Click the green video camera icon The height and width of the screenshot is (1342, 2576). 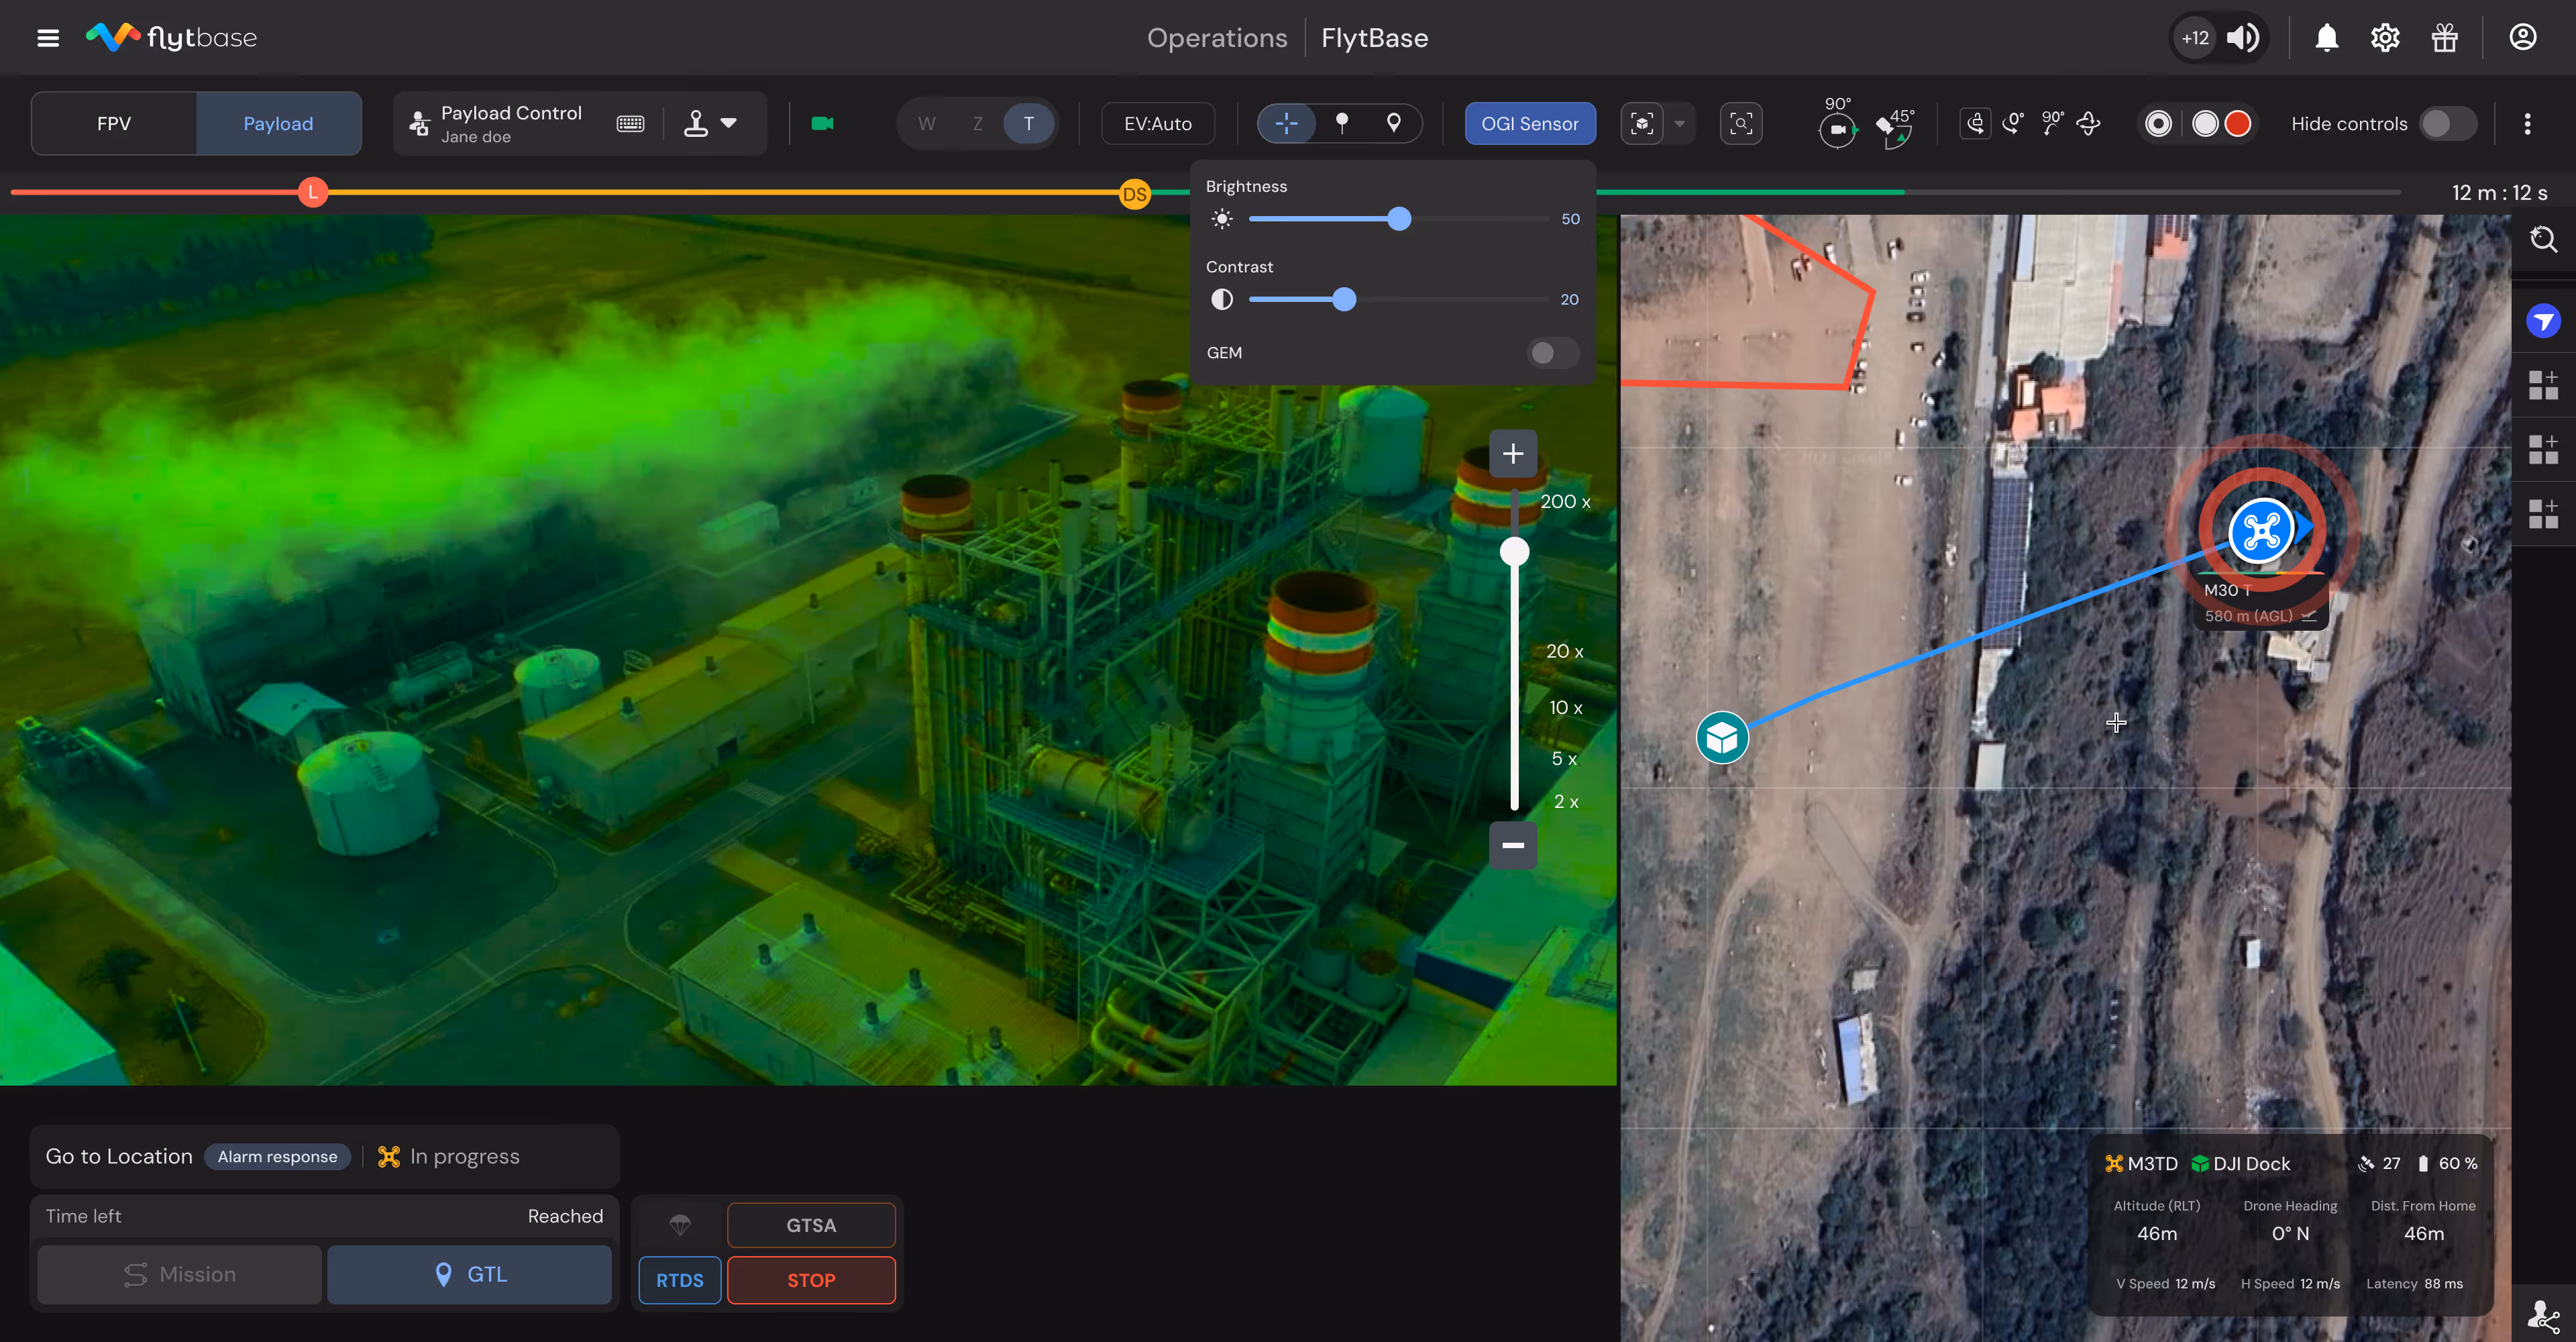pos(822,124)
